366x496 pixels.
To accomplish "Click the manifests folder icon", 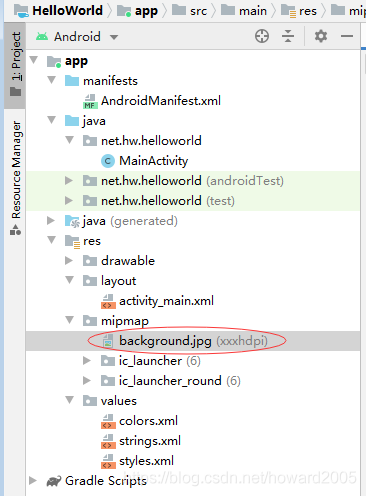I will point(72,81).
